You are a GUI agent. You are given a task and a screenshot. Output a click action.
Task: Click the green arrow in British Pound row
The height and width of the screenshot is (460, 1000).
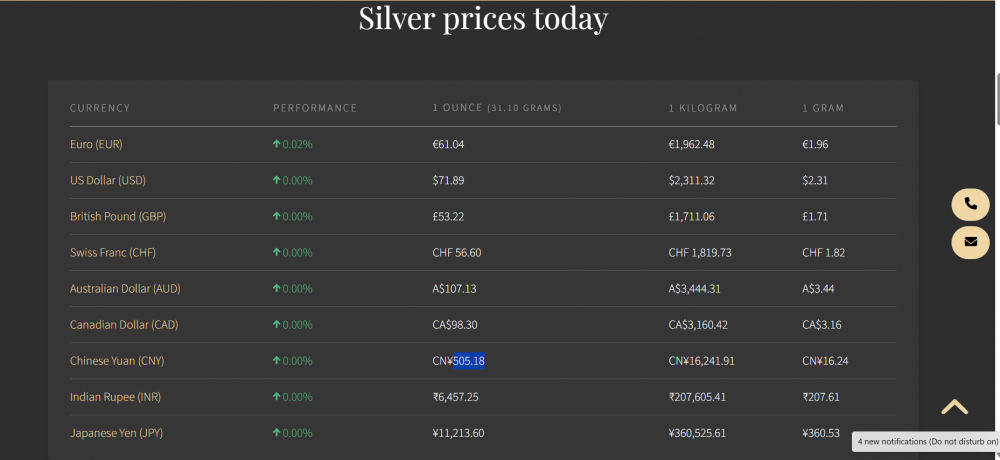click(276, 216)
